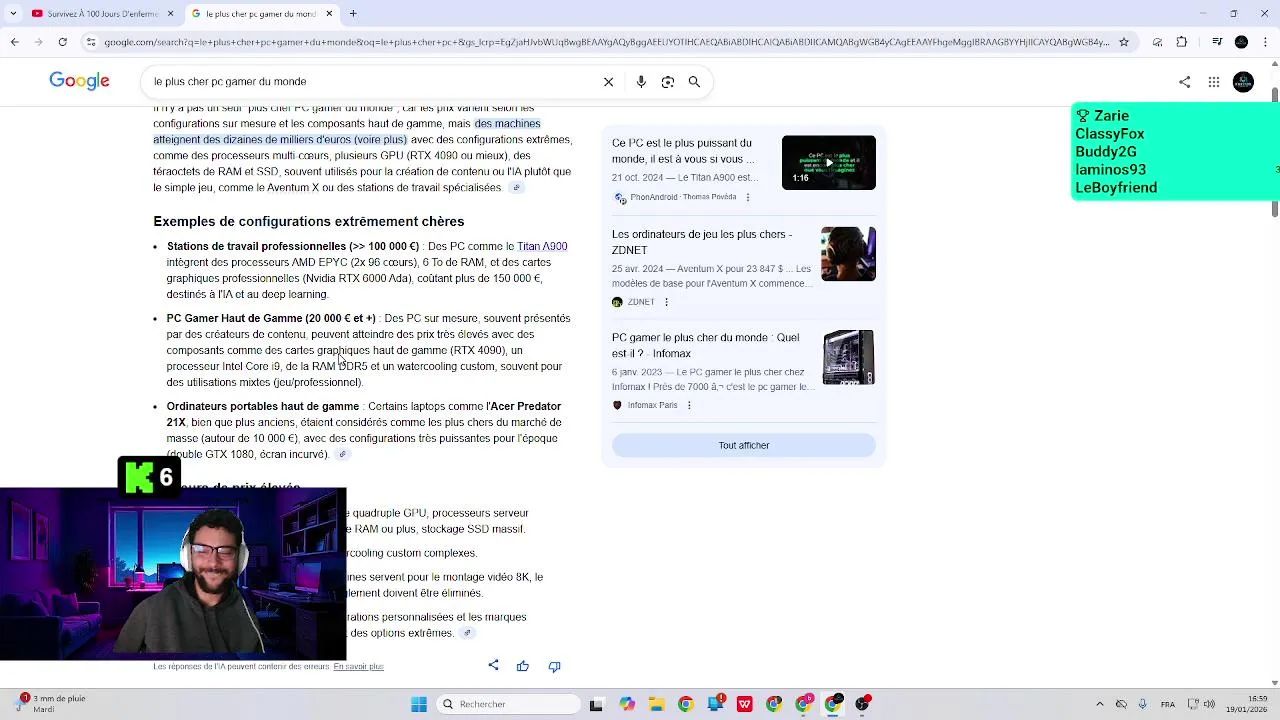Close the 'Survivez À 100 Jours' tab
This screenshot has width=1280, height=720.
click(x=171, y=14)
